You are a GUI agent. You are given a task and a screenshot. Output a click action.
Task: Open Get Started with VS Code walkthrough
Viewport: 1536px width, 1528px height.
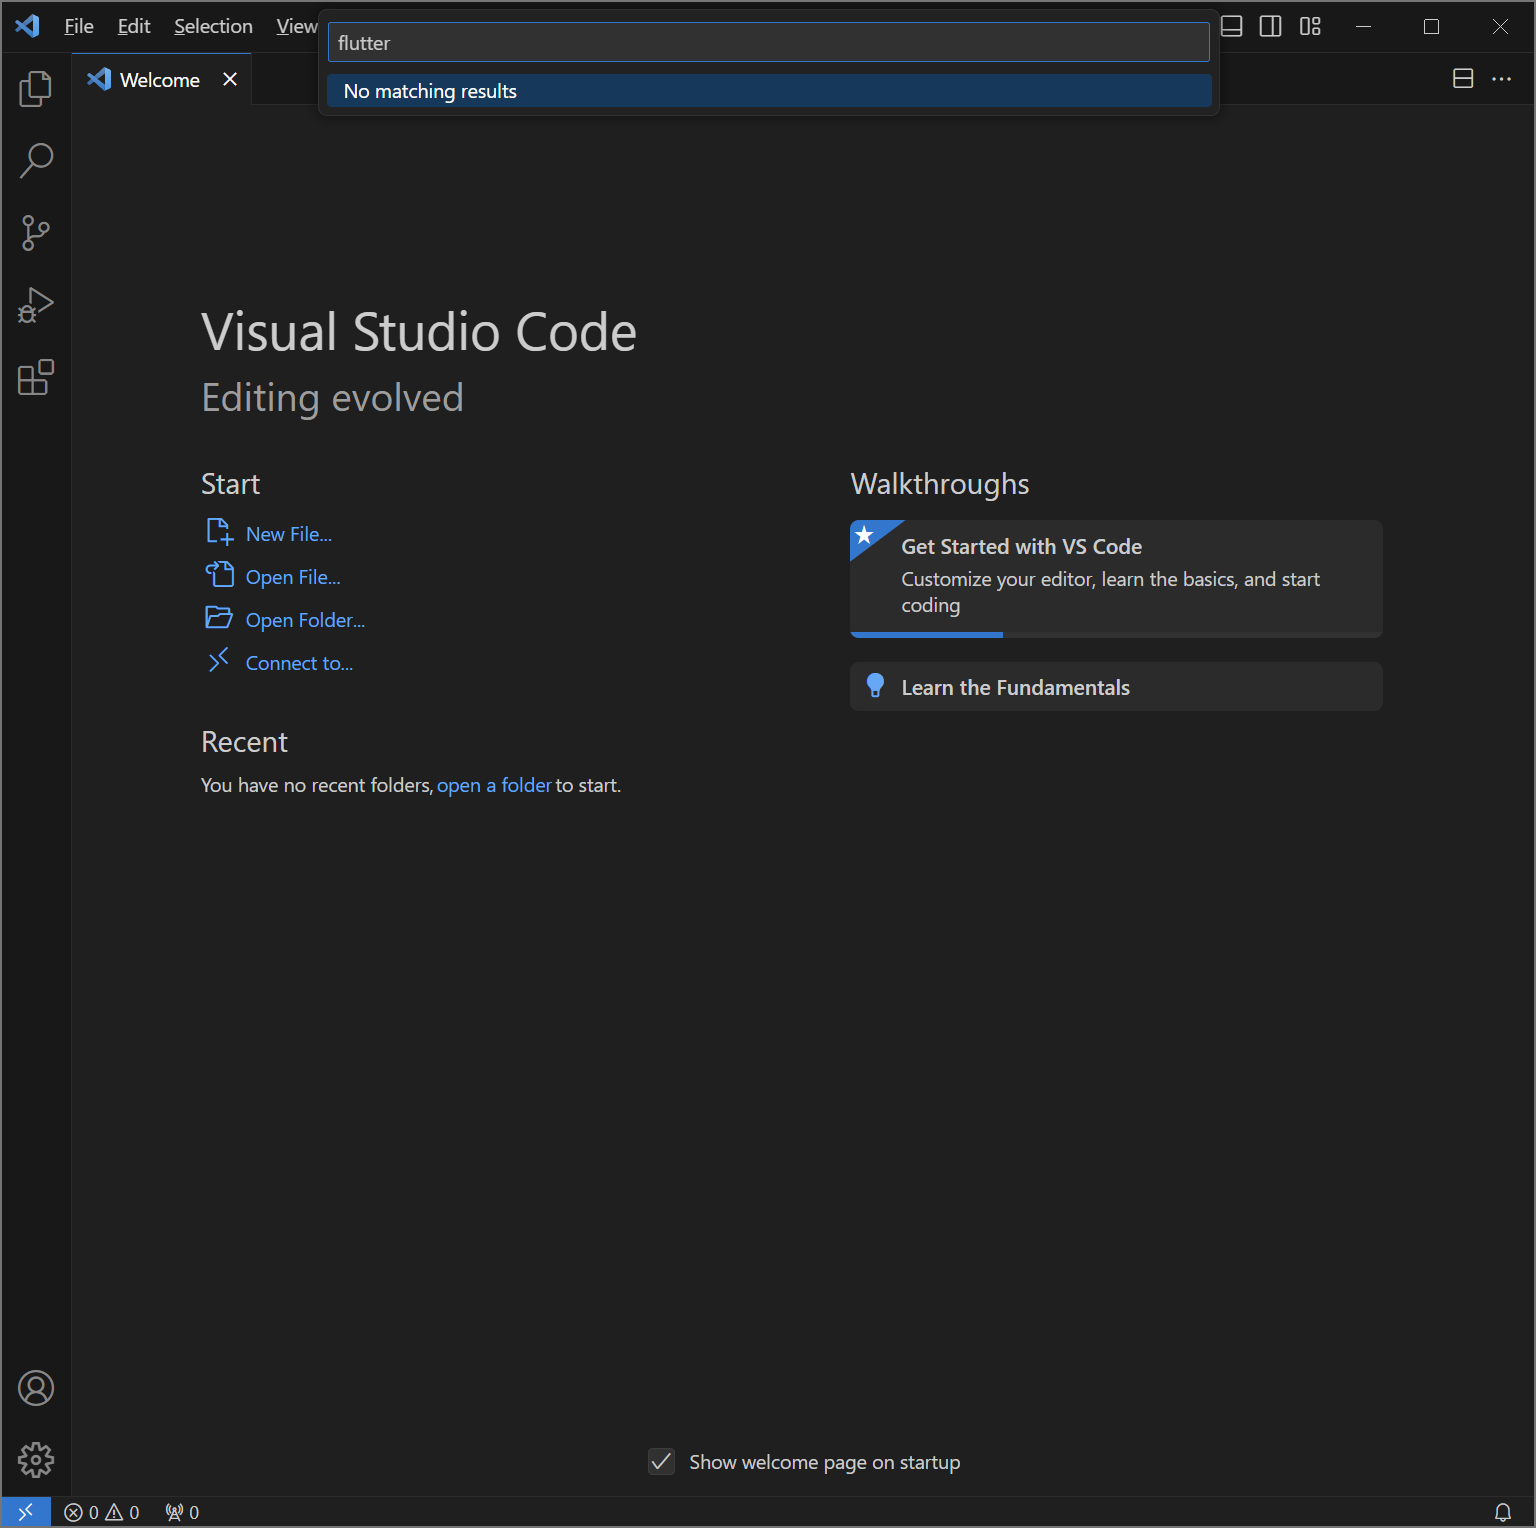tap(1116, 578)
